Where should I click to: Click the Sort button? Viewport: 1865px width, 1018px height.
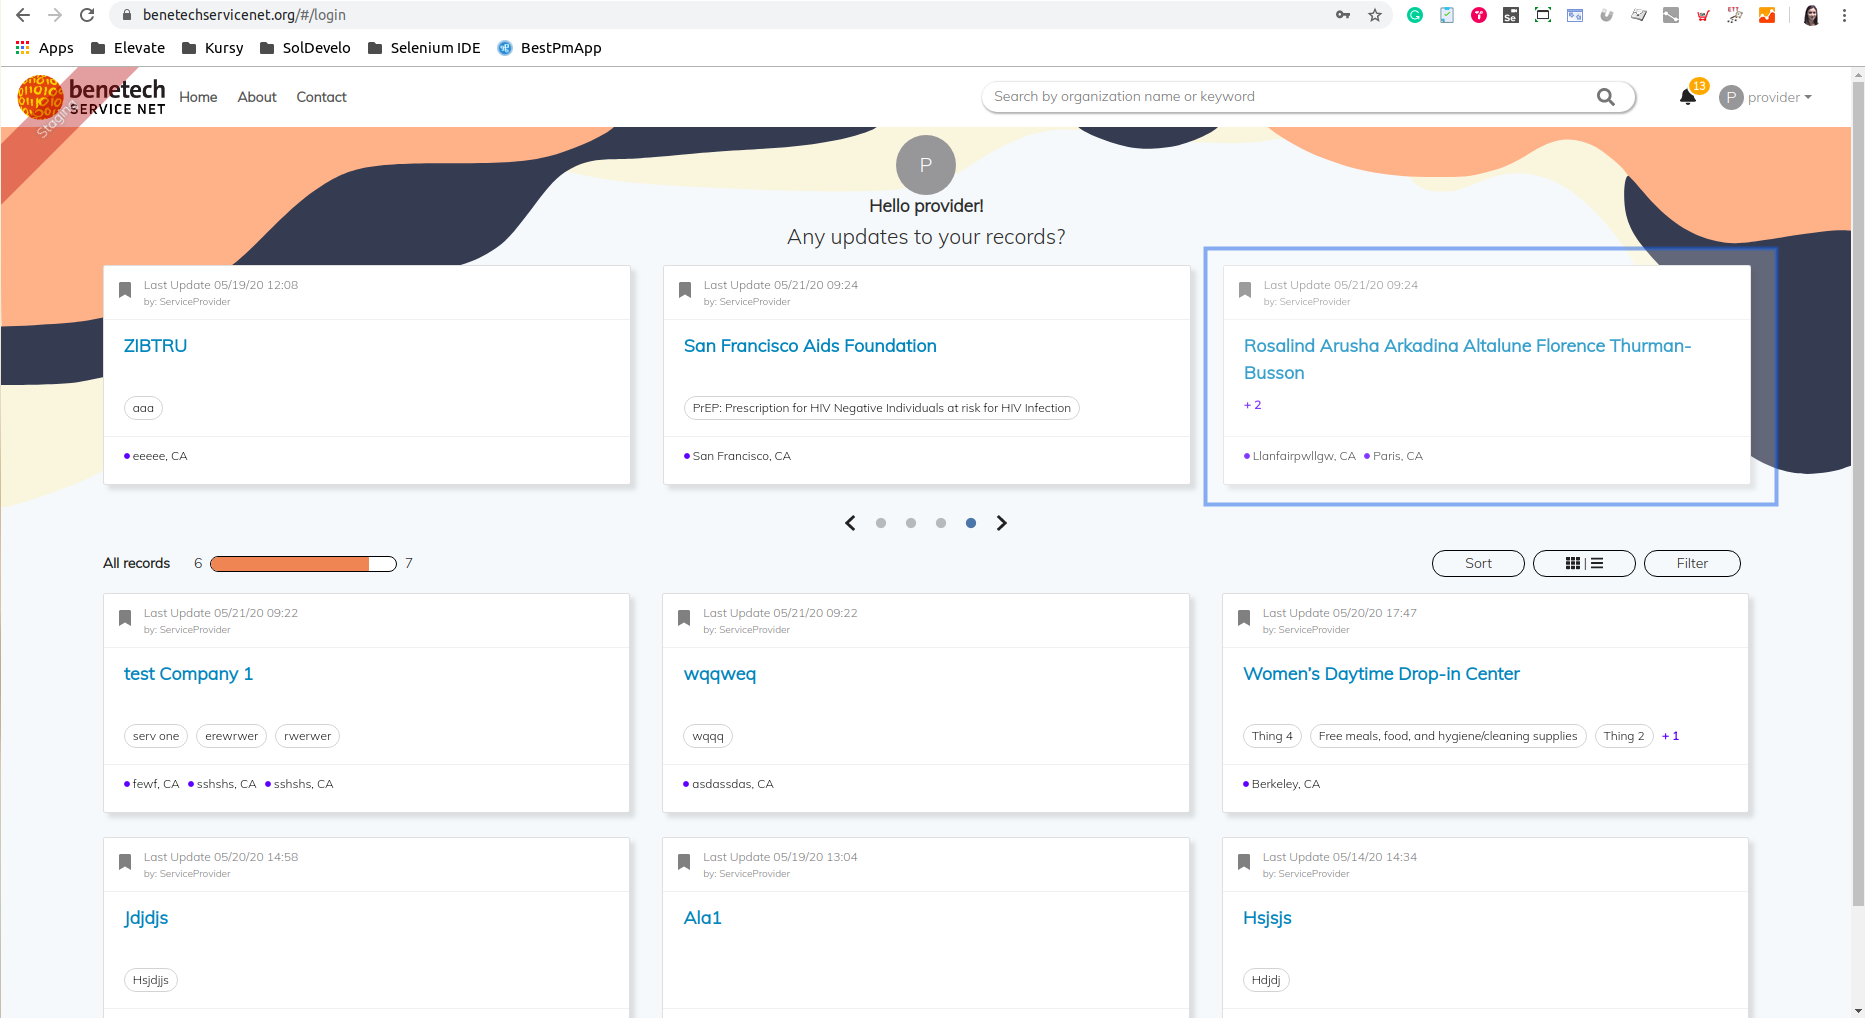pos(1477,563)
